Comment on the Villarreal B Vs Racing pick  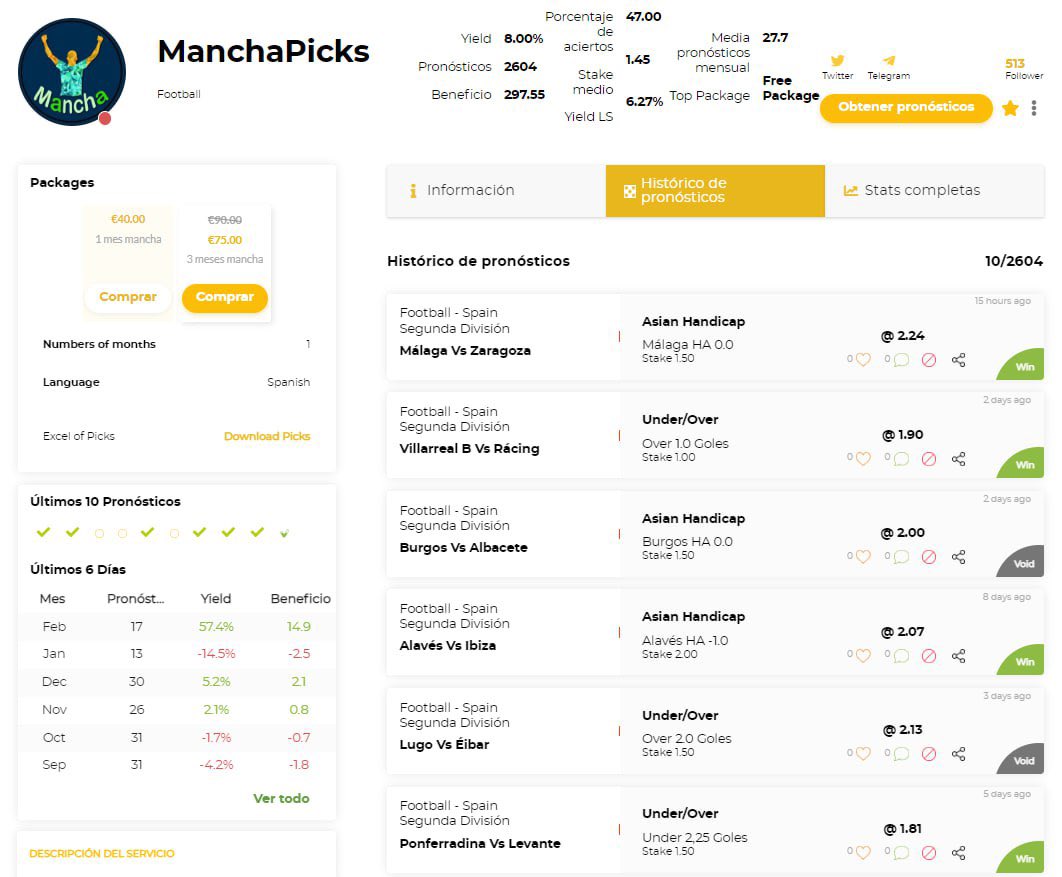point(901,458)
